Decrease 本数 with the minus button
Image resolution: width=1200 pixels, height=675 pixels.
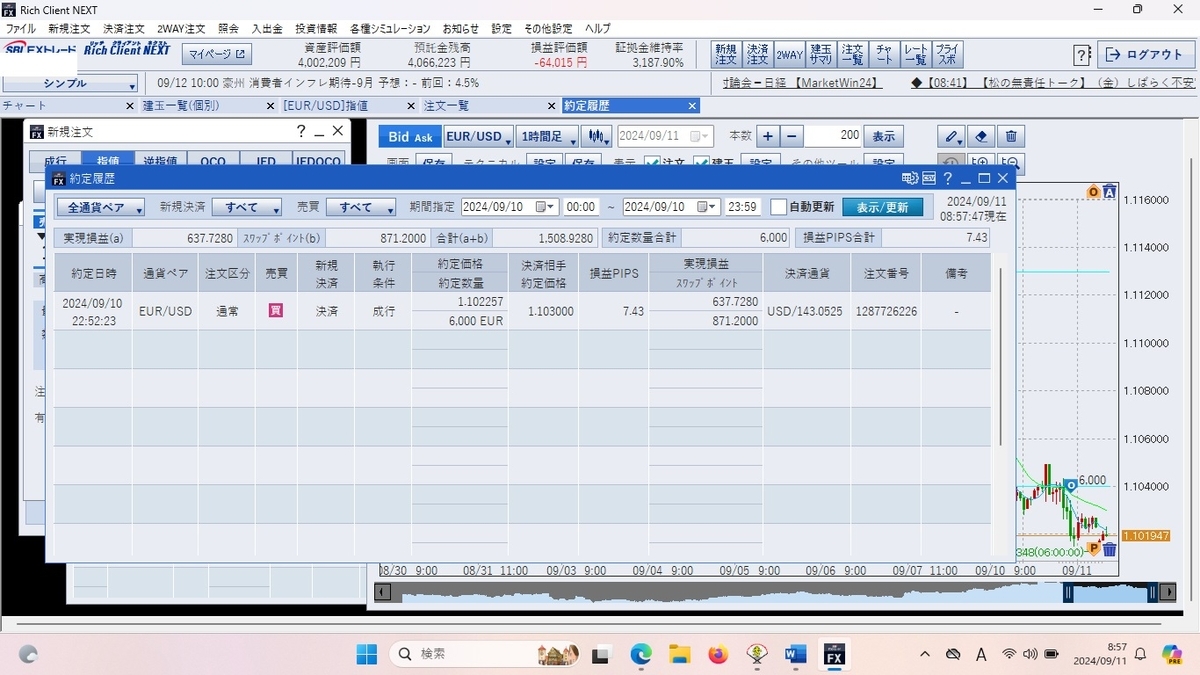coord(792,136)
